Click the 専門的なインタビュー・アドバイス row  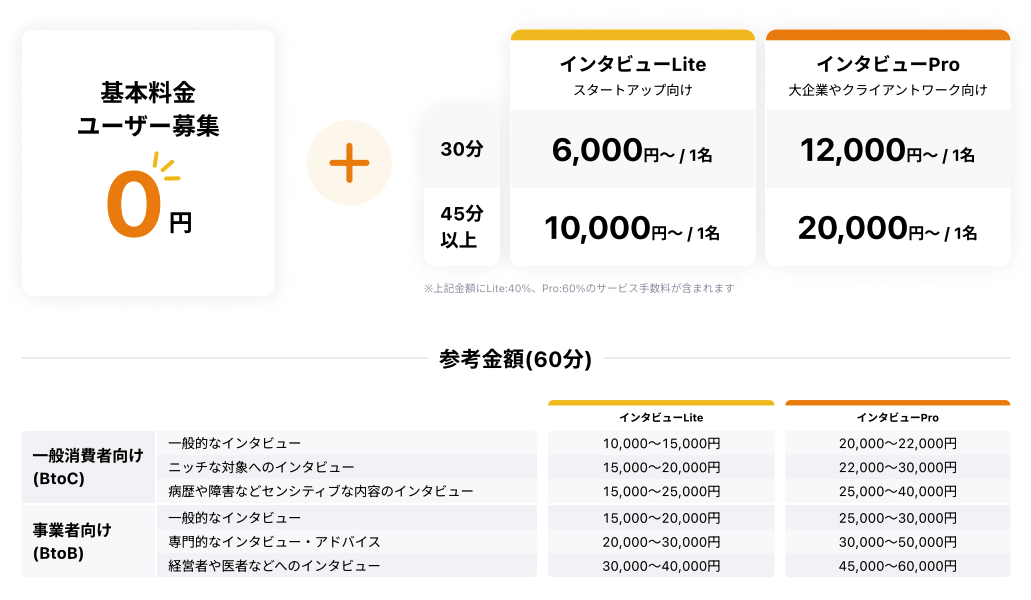pos(274,542)
